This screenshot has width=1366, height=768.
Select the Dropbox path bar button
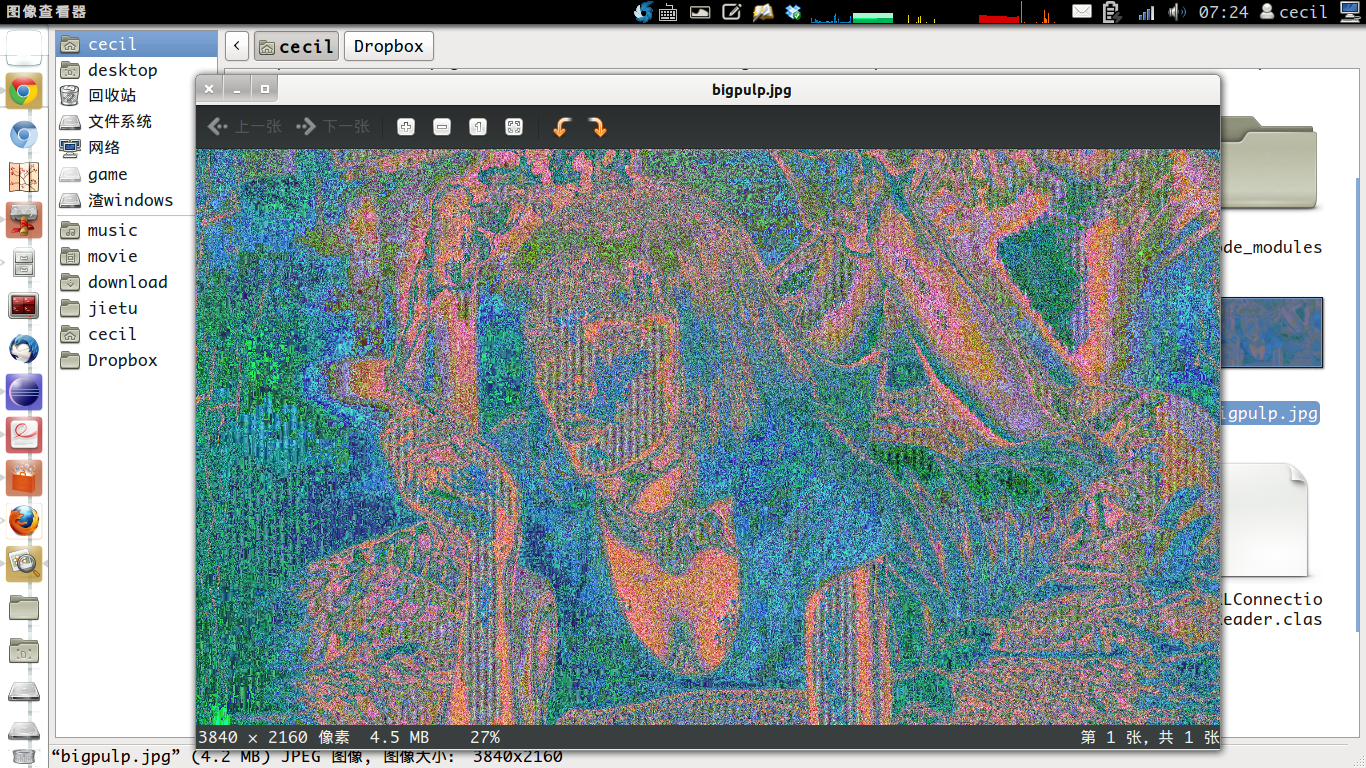coord(388,46)
